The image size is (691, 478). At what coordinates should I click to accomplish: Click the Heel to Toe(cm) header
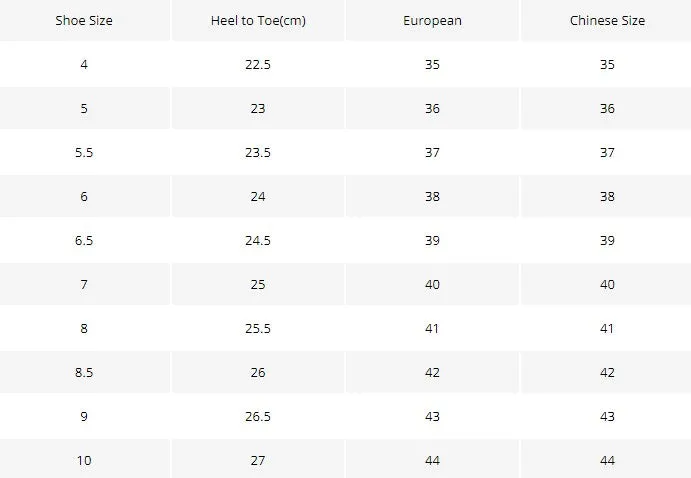click(258, 21)
